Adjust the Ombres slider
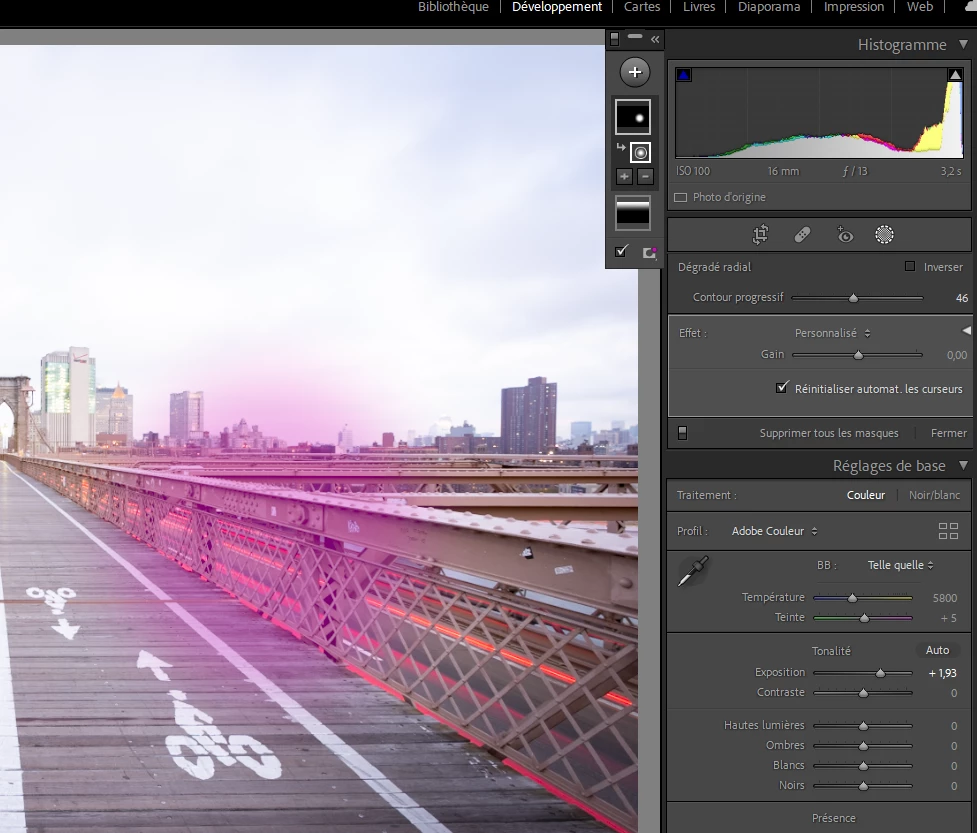 [862, 746]
